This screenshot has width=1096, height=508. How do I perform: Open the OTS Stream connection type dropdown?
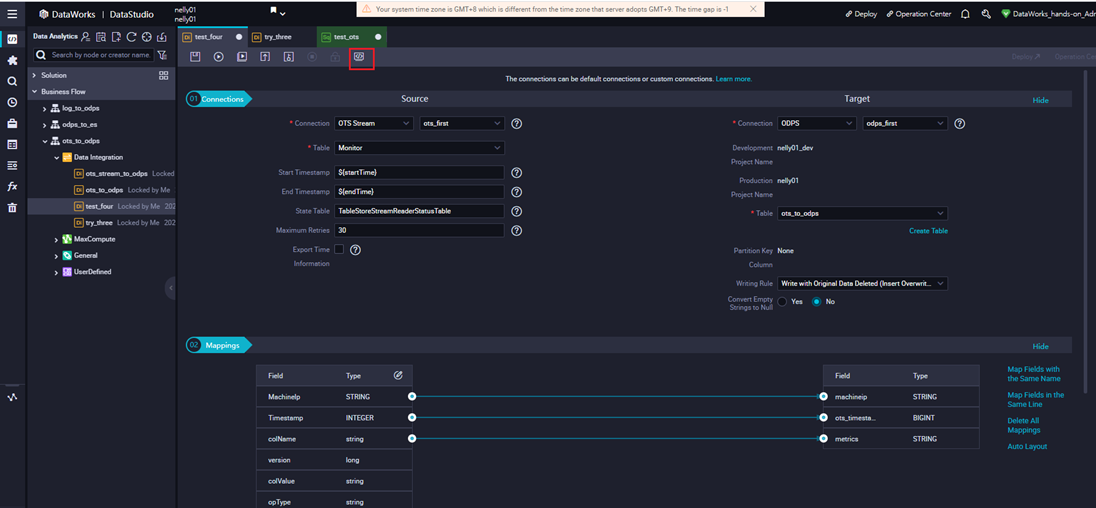point(374,123)
